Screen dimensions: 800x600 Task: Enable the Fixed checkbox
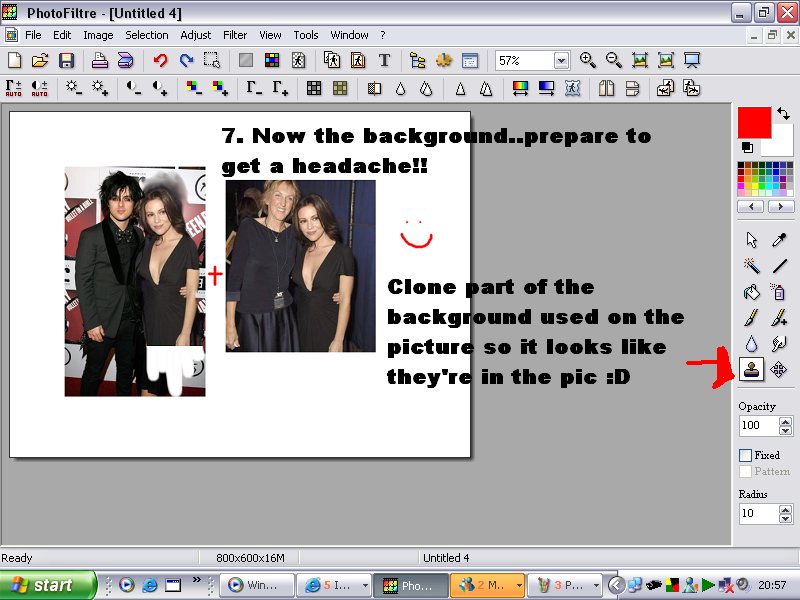[x=745, y=455]
